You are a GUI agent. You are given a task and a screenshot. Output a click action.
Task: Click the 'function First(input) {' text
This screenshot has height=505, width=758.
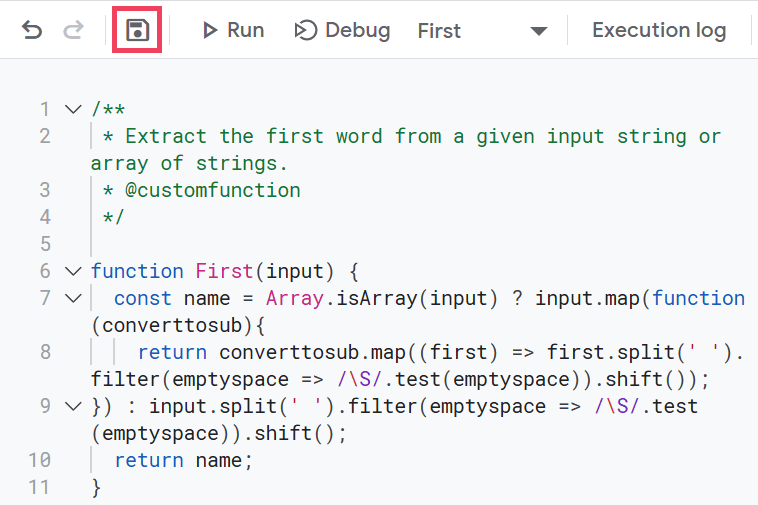coord(225,271)
